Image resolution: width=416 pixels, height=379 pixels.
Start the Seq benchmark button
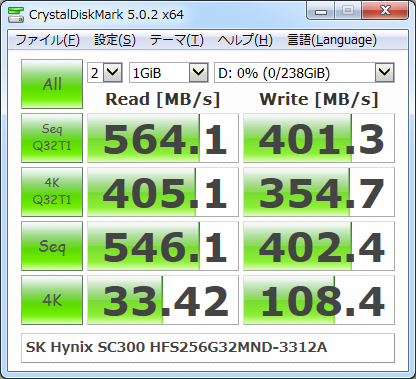click(x=52, y=246)
